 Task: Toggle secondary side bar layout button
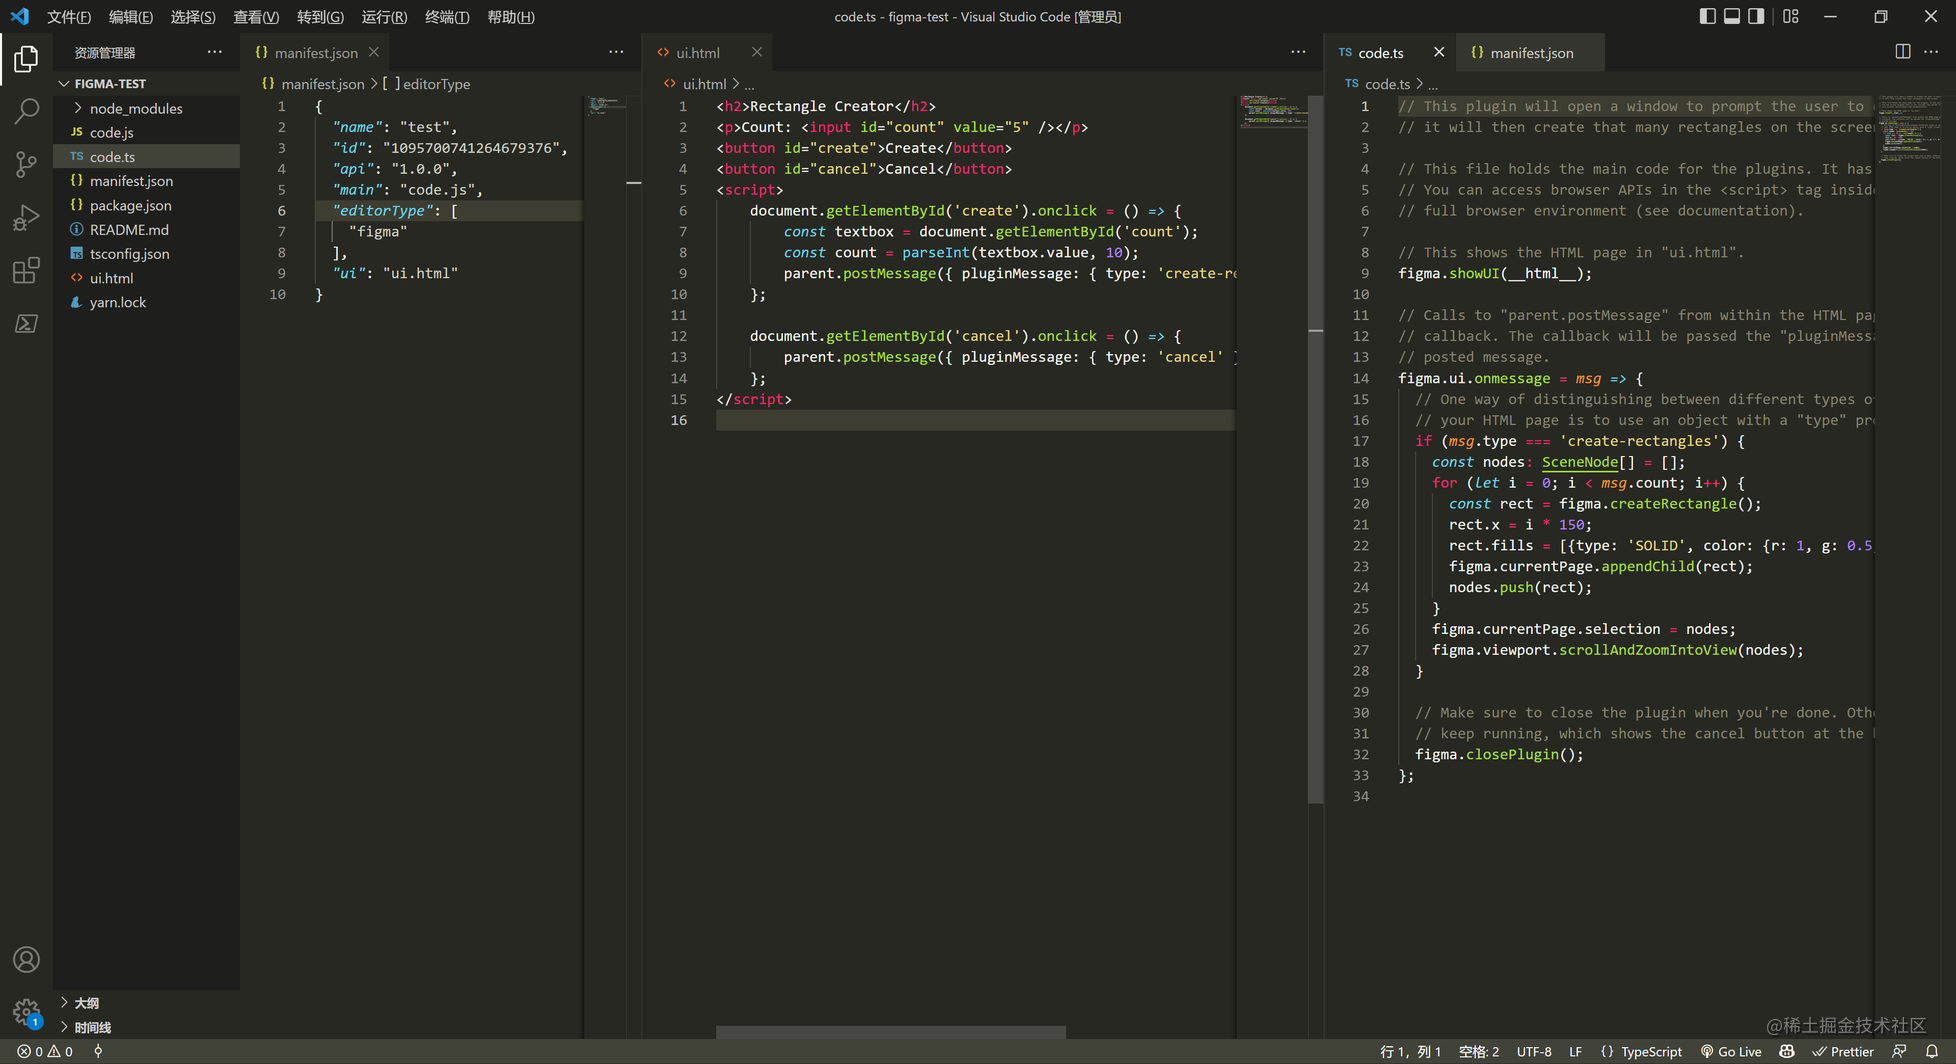click(1756, 16)
